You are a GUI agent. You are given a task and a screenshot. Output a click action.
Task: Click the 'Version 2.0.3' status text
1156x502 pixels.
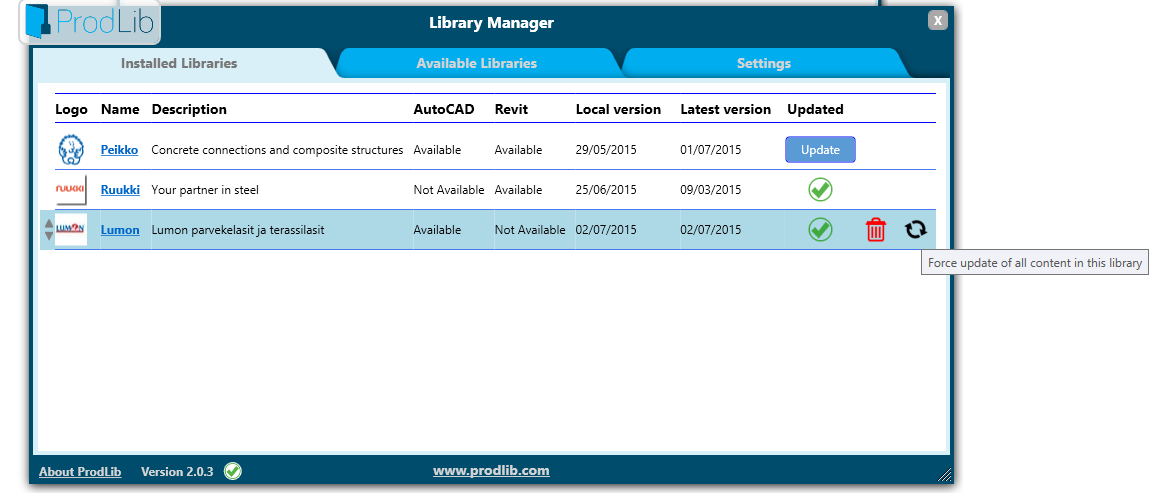coord(177,472)
